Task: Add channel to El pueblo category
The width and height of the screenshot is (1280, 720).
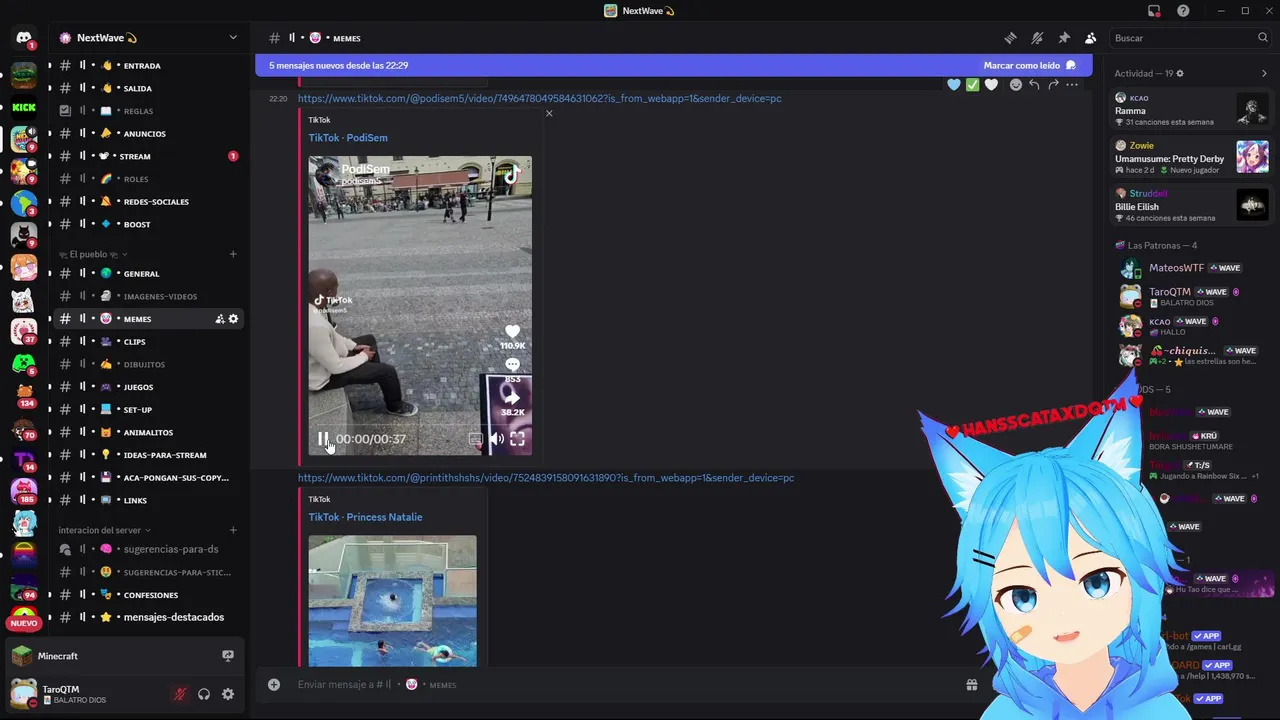Action: [233, 254]
